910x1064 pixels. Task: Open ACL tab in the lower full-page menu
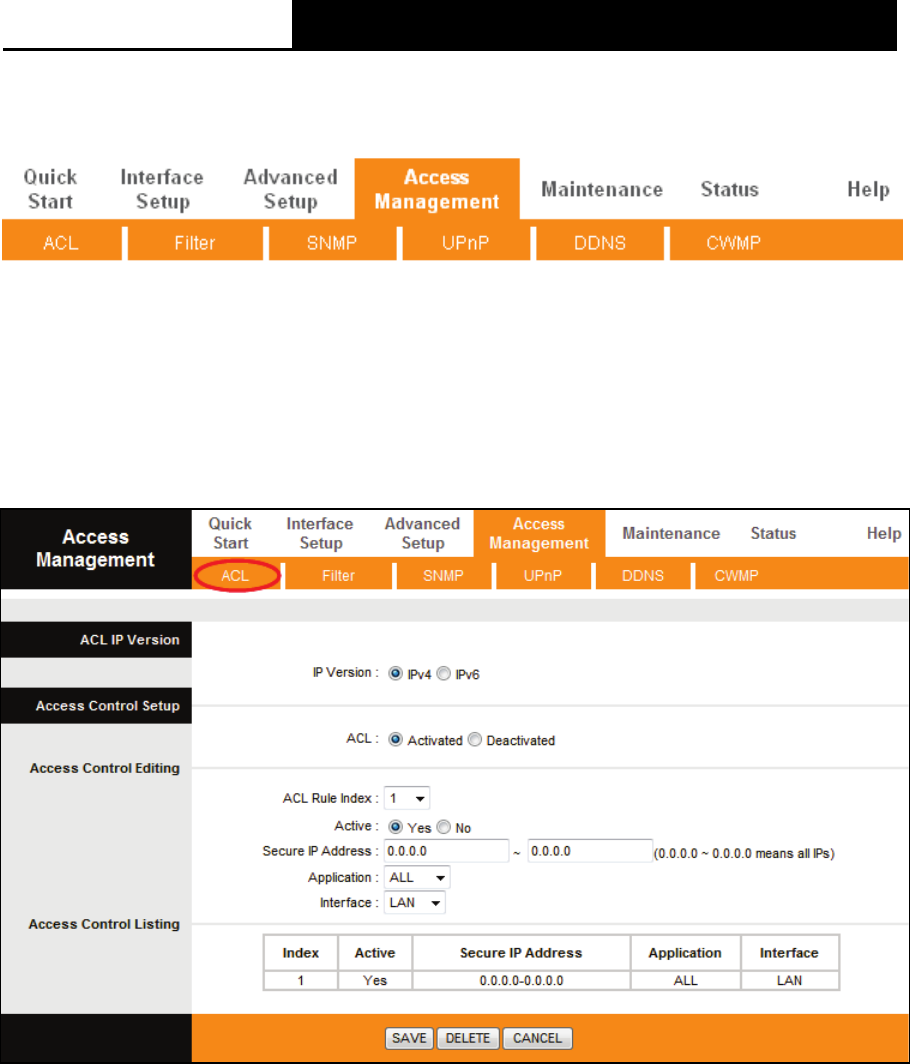point(235,575)
